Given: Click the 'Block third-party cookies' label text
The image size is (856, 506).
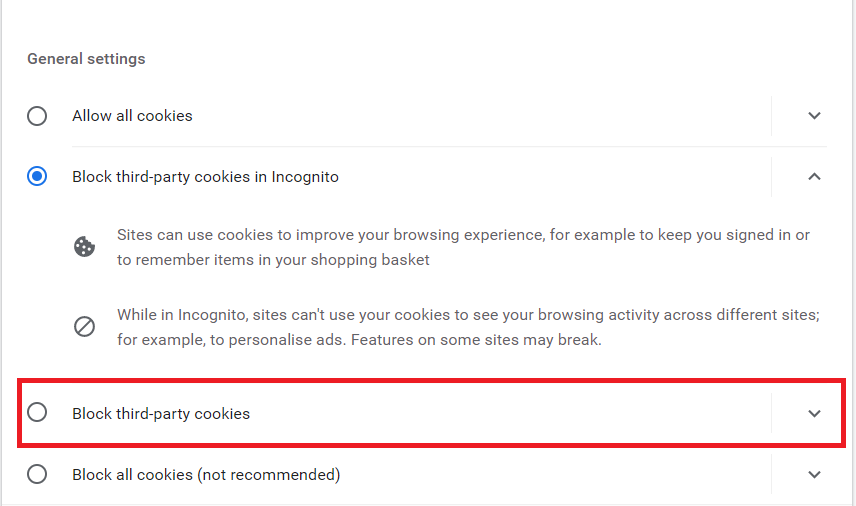Looking at the screenshot, I should [161, 413].
